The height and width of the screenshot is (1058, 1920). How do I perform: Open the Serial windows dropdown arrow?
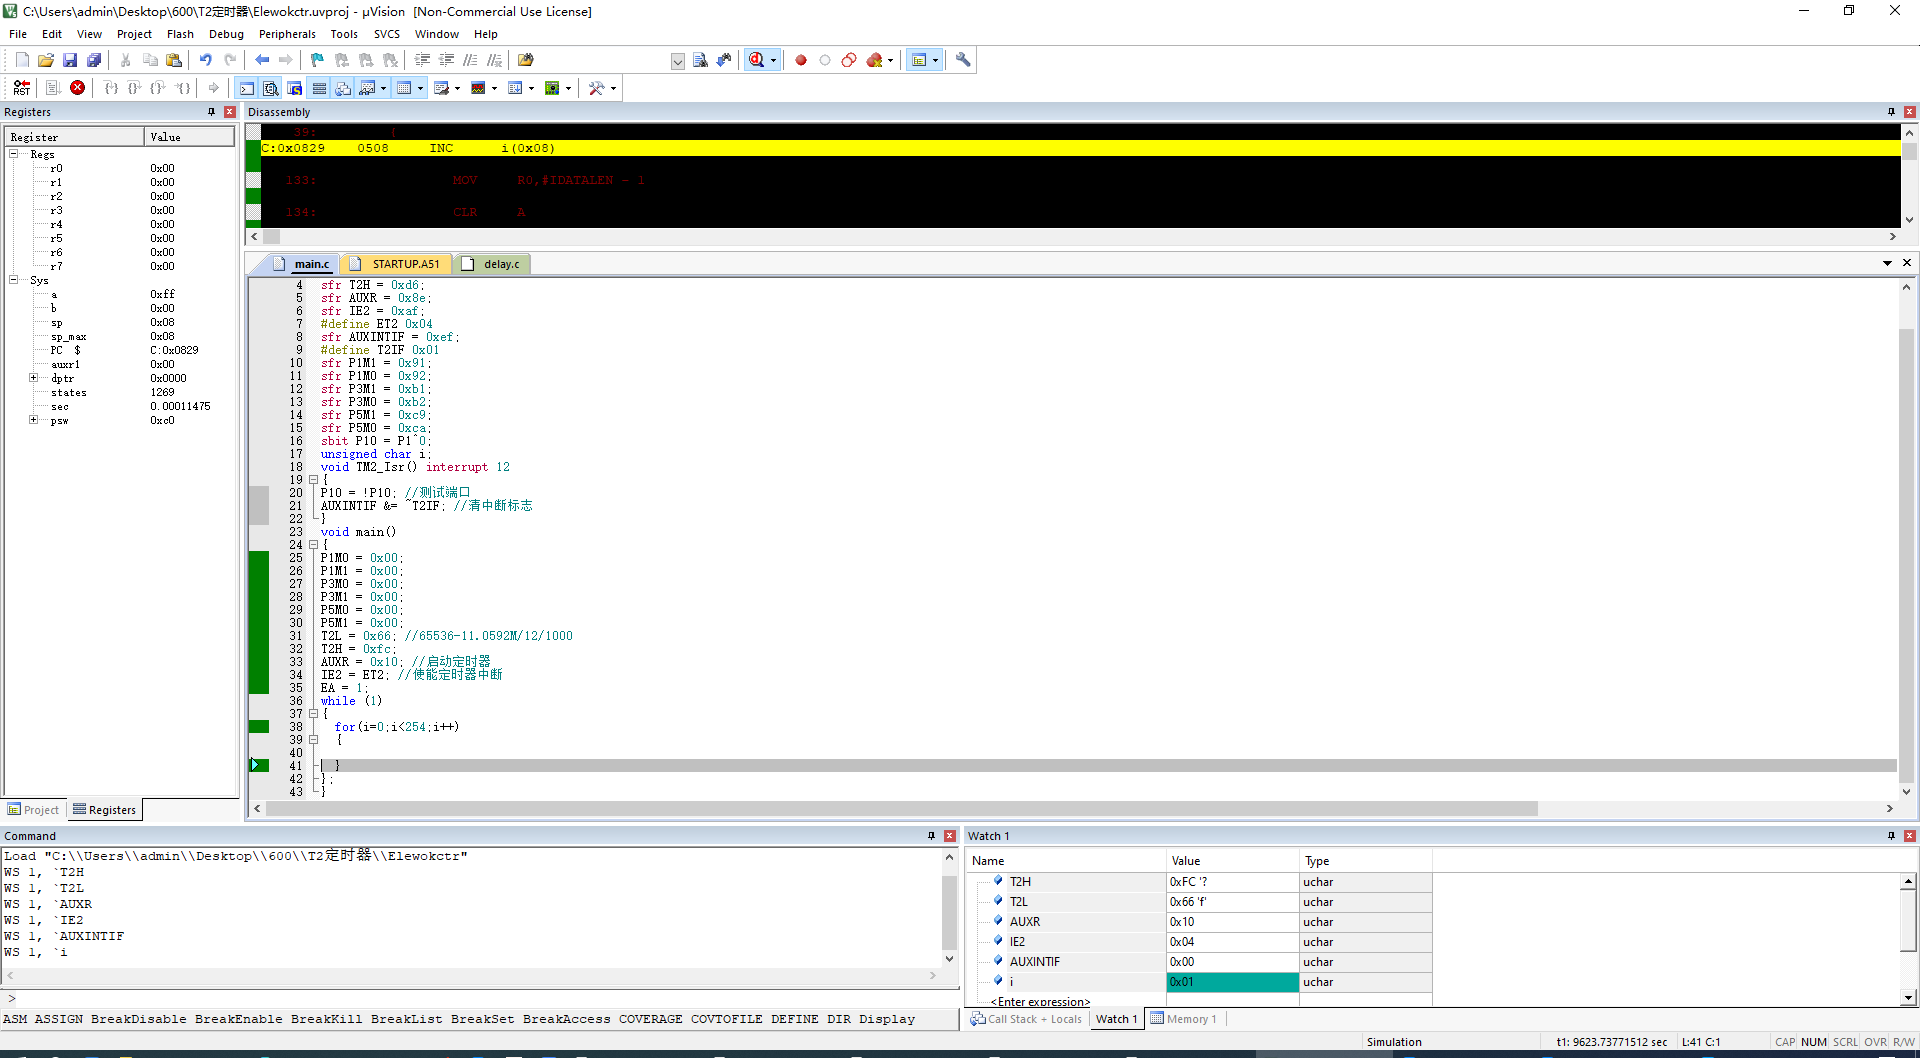458,88
